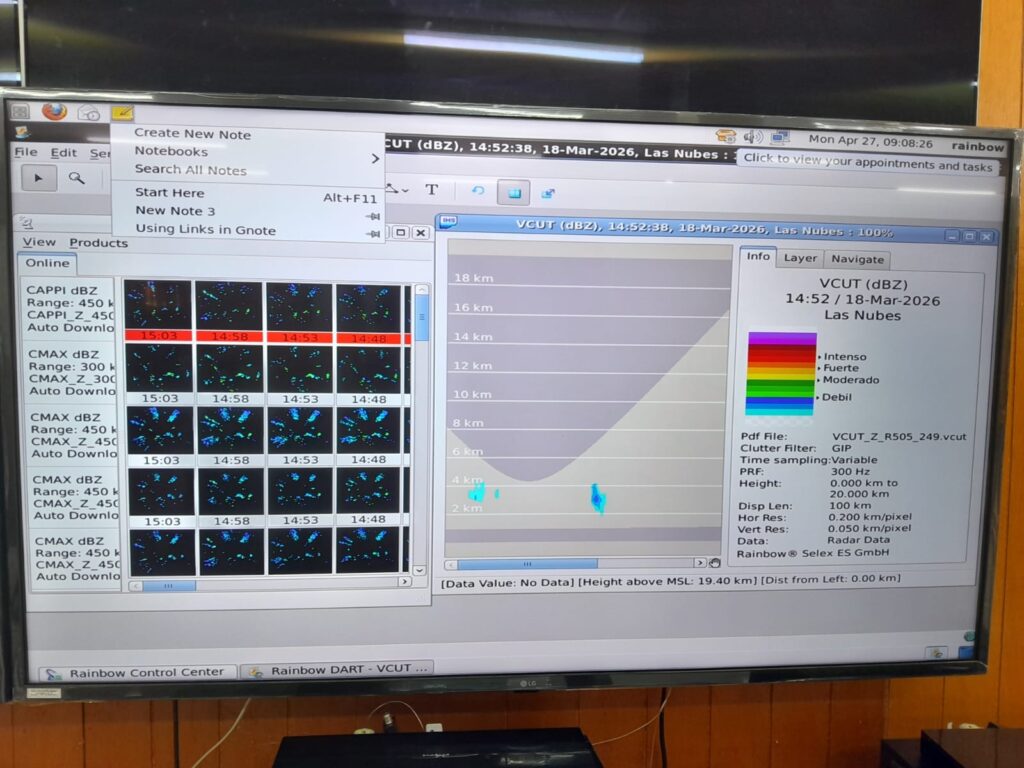Click the Gnote notes panel icon
This screenshot has width=1024, height=768.
click(122, 113)
